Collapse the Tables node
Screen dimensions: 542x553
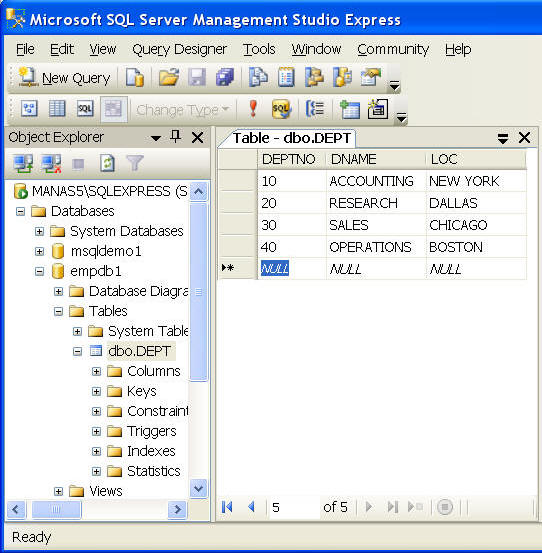[59, 311]
